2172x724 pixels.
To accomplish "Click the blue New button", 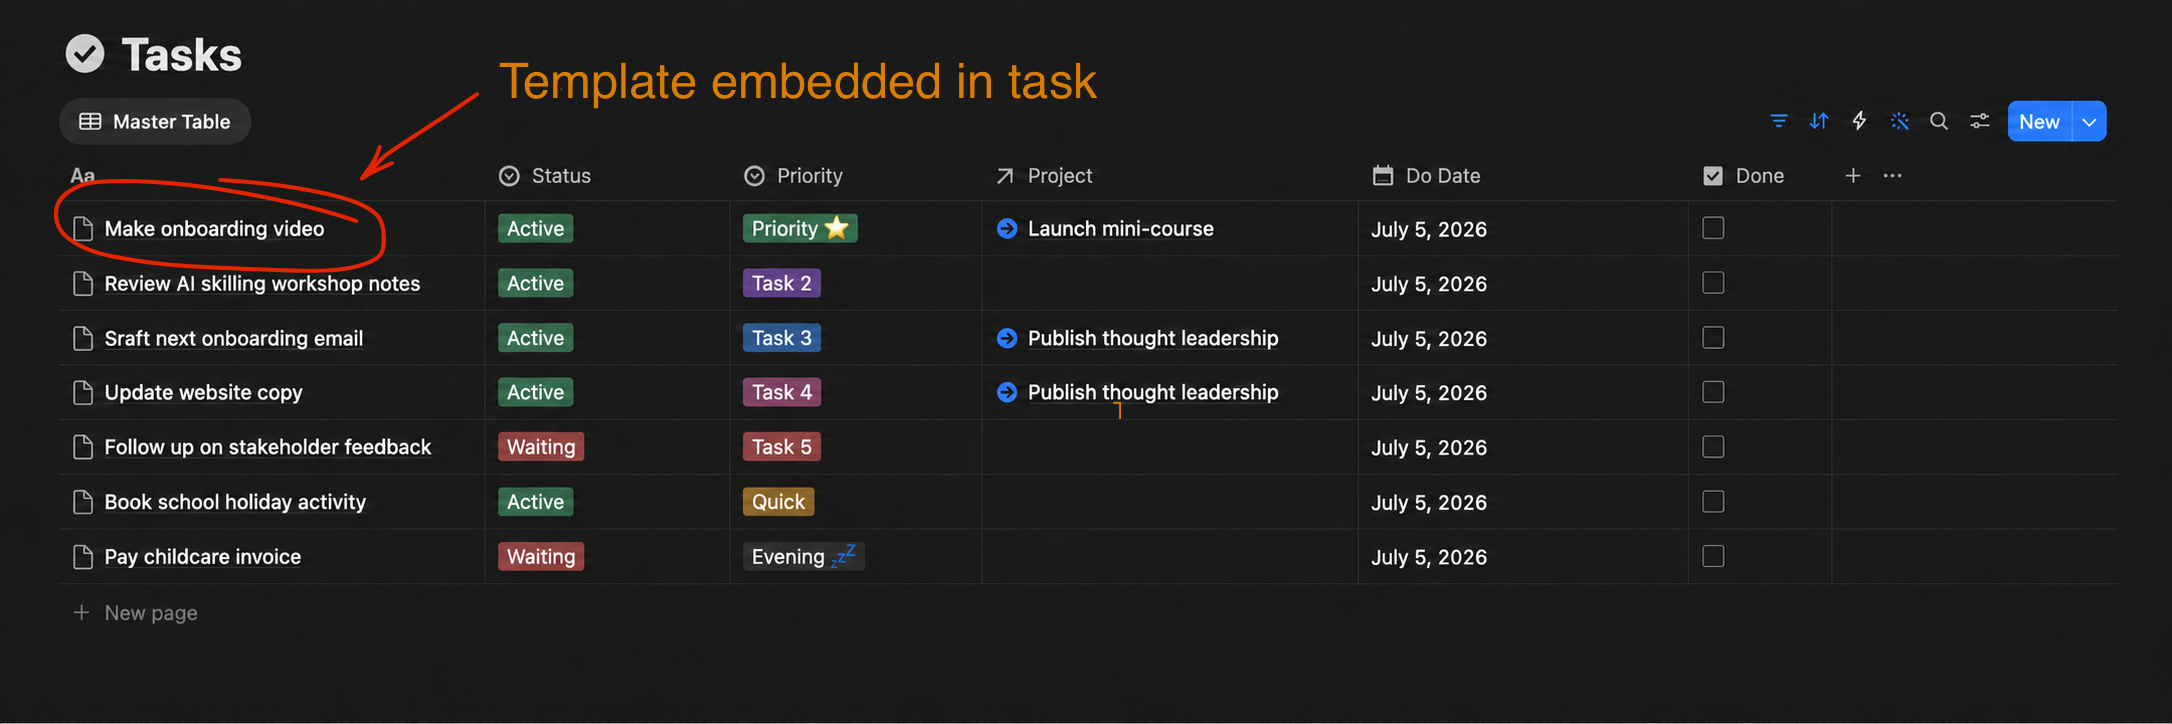I will pyautogui.click(x=2039, y=121).
